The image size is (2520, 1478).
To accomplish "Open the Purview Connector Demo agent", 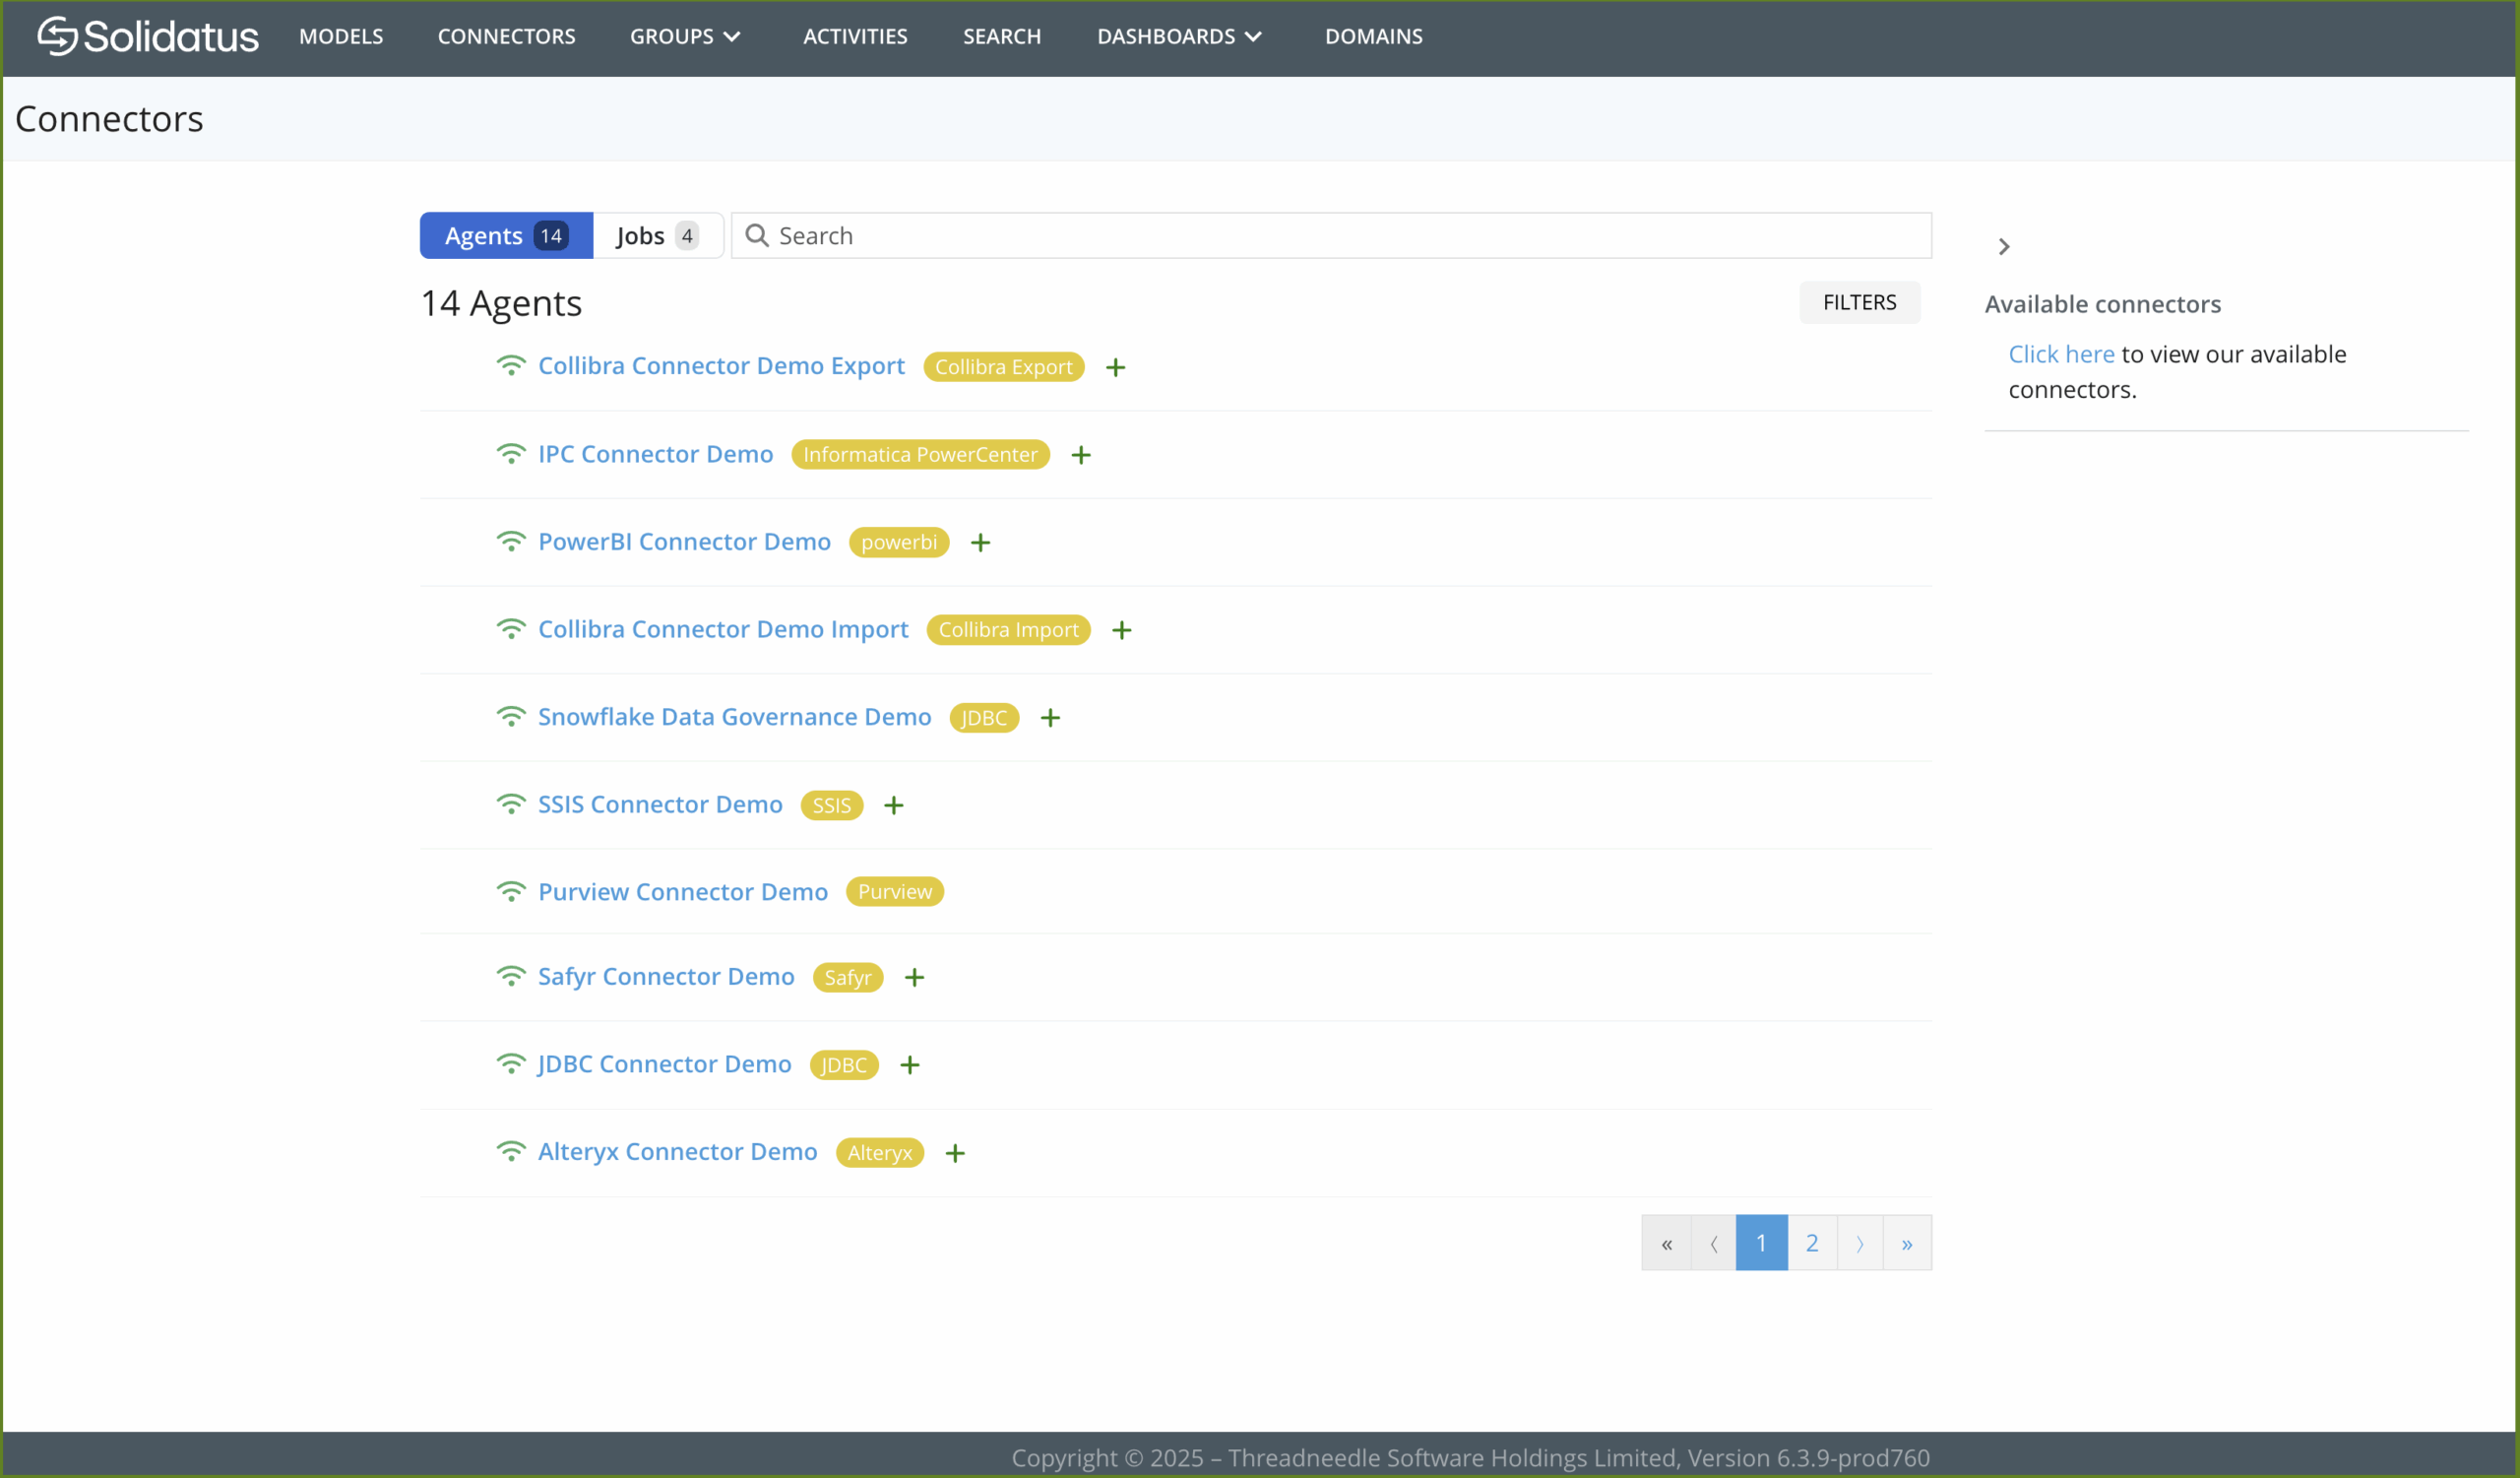I will pyautogui.click(x=683, y=891).
